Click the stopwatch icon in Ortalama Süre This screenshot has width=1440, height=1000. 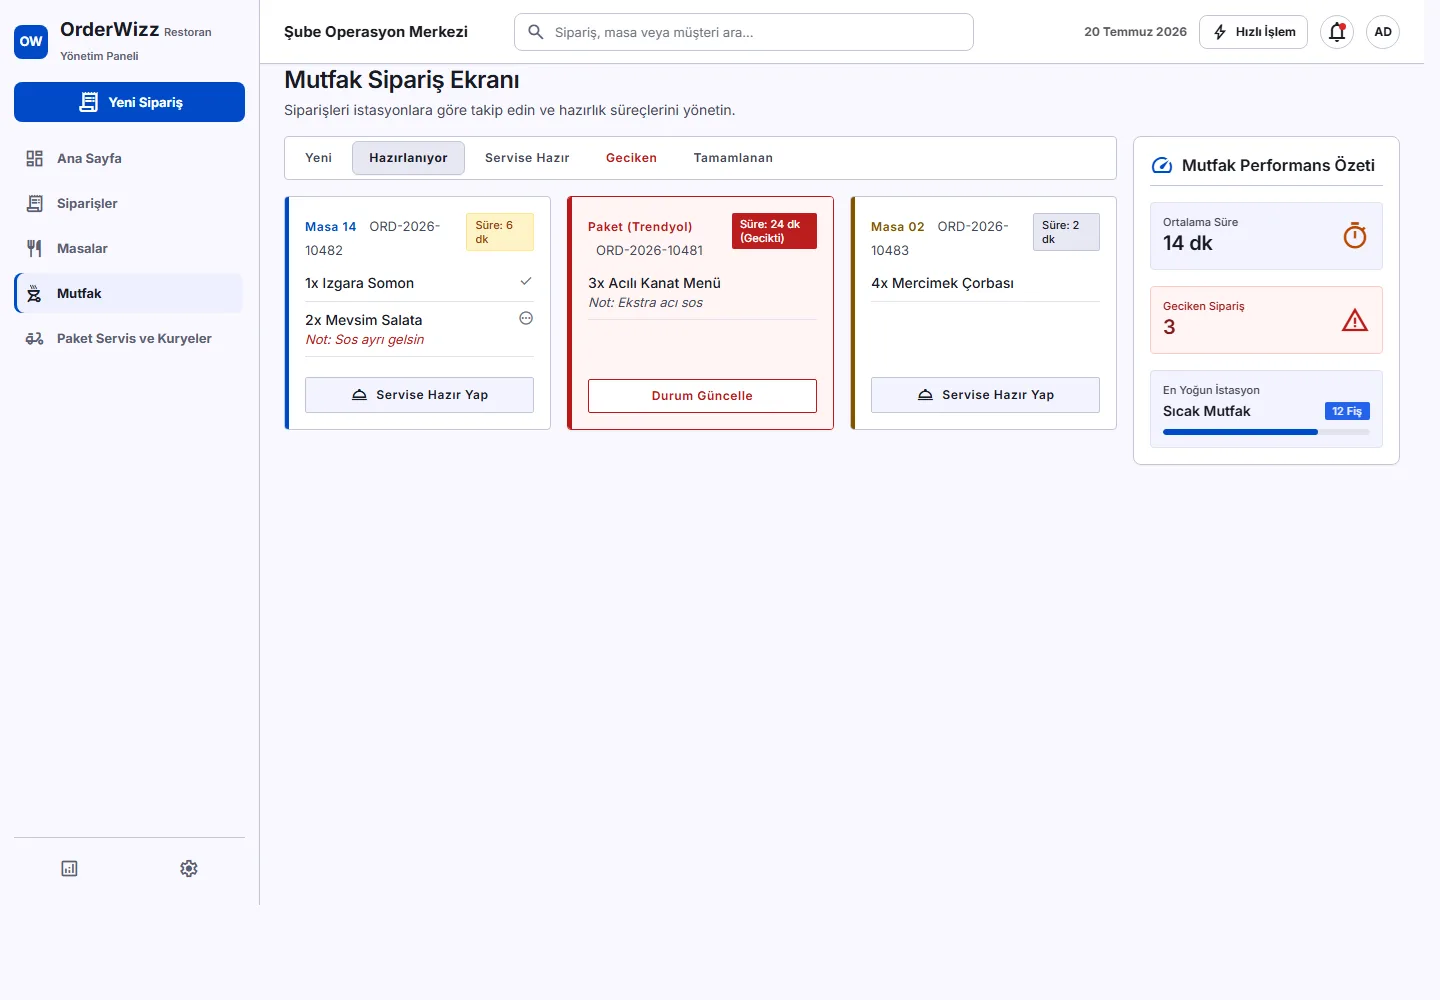click(x=1355, y=236)
